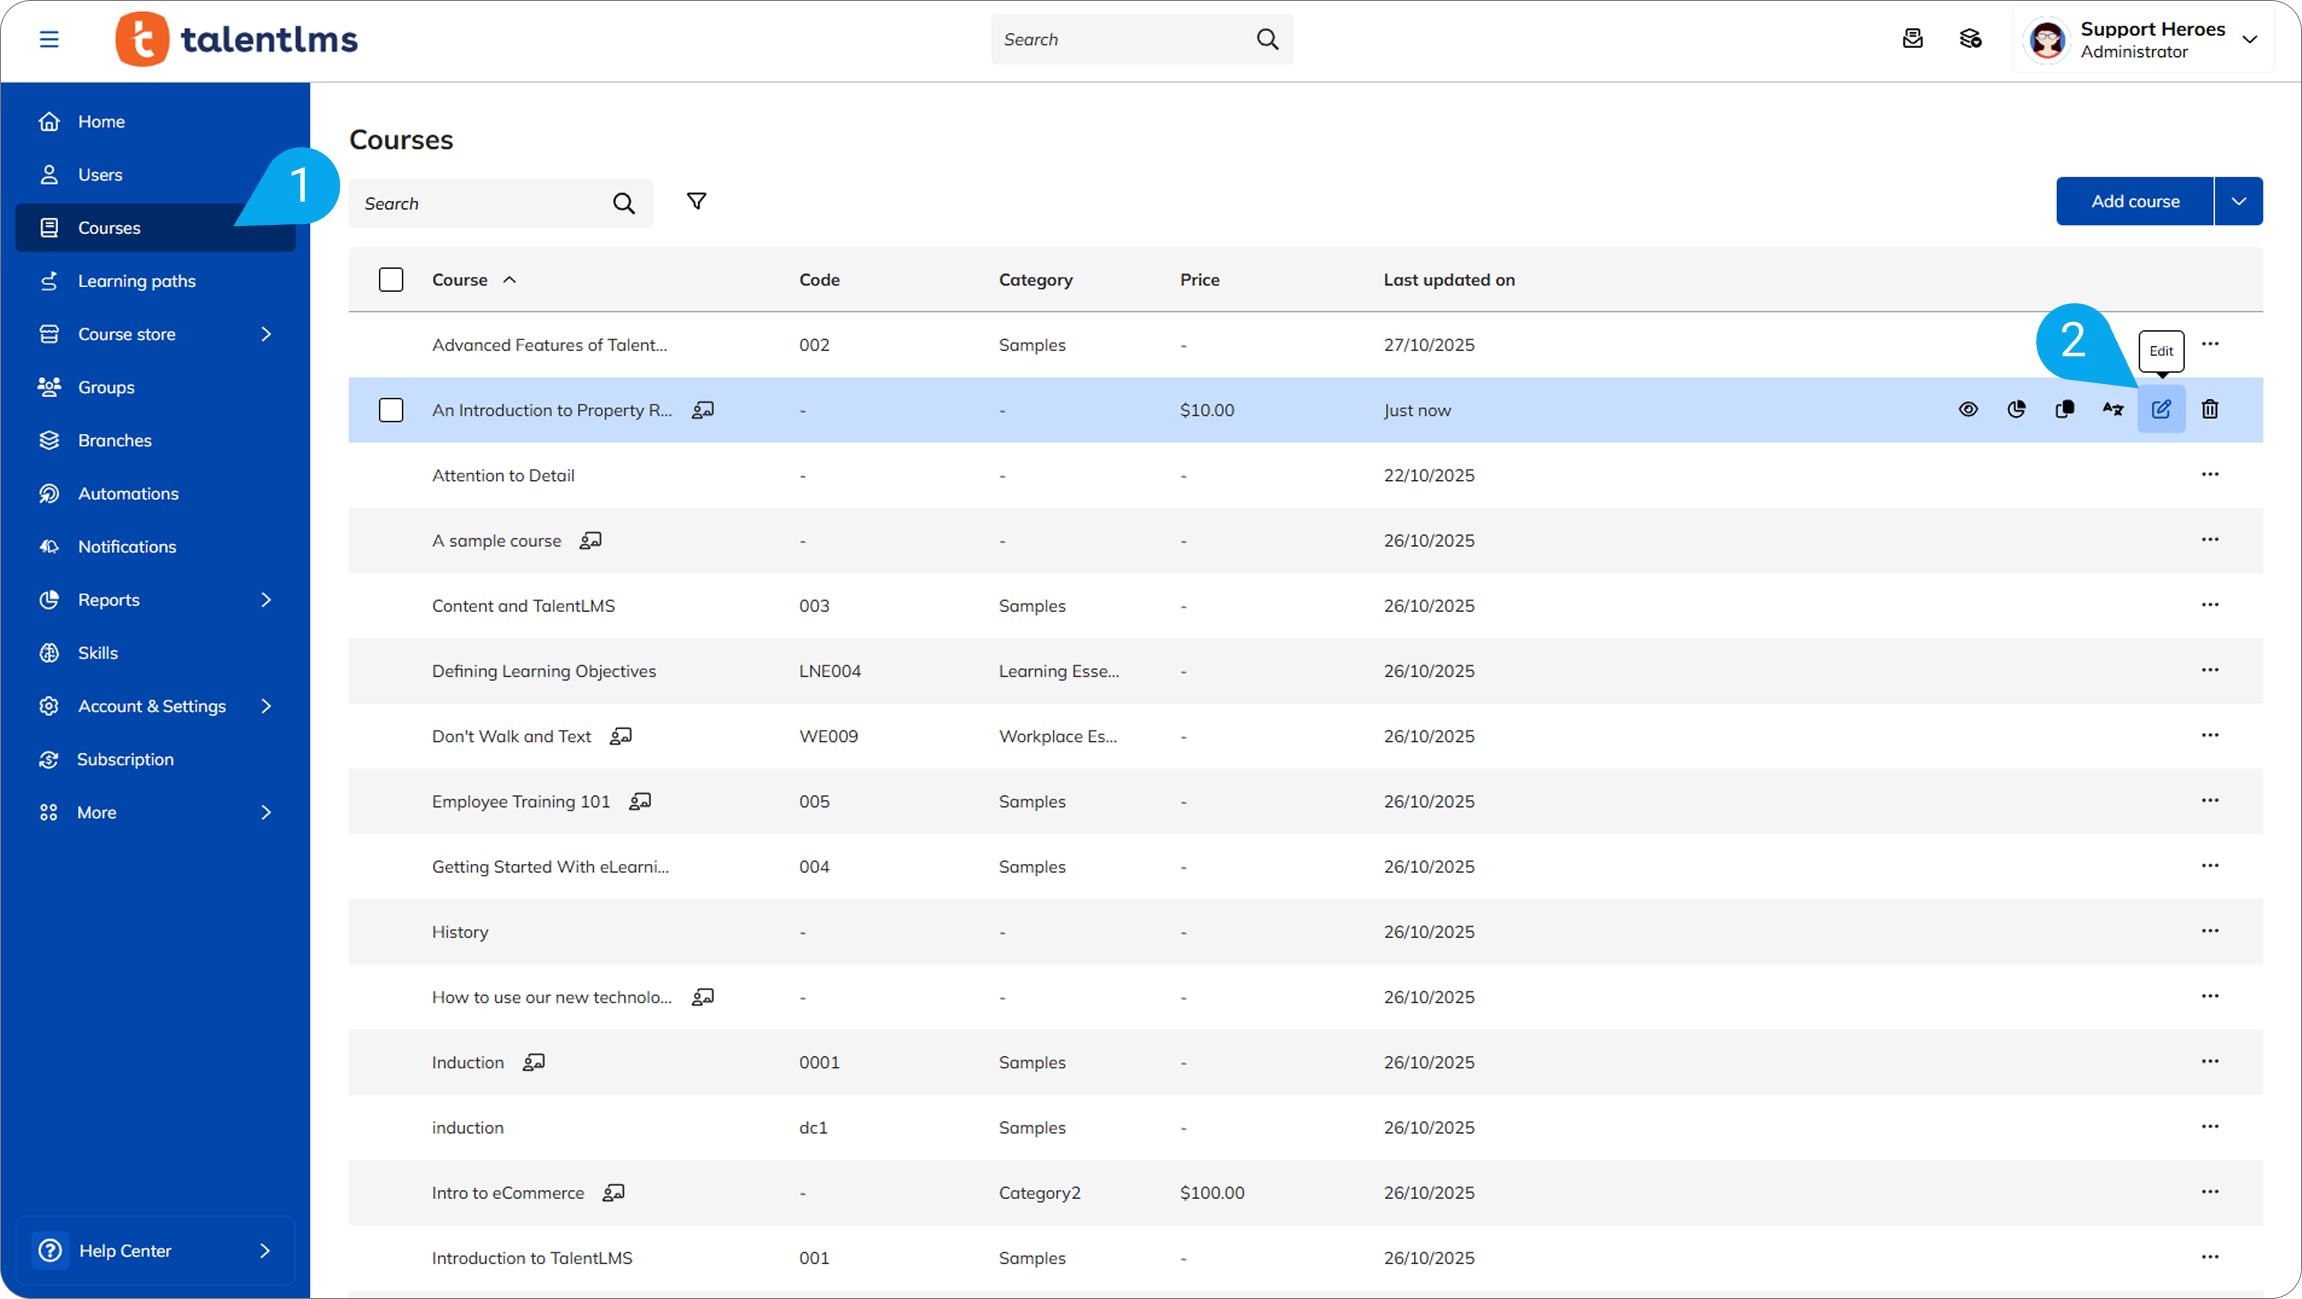Click the translate course icon

point(2112,409)
